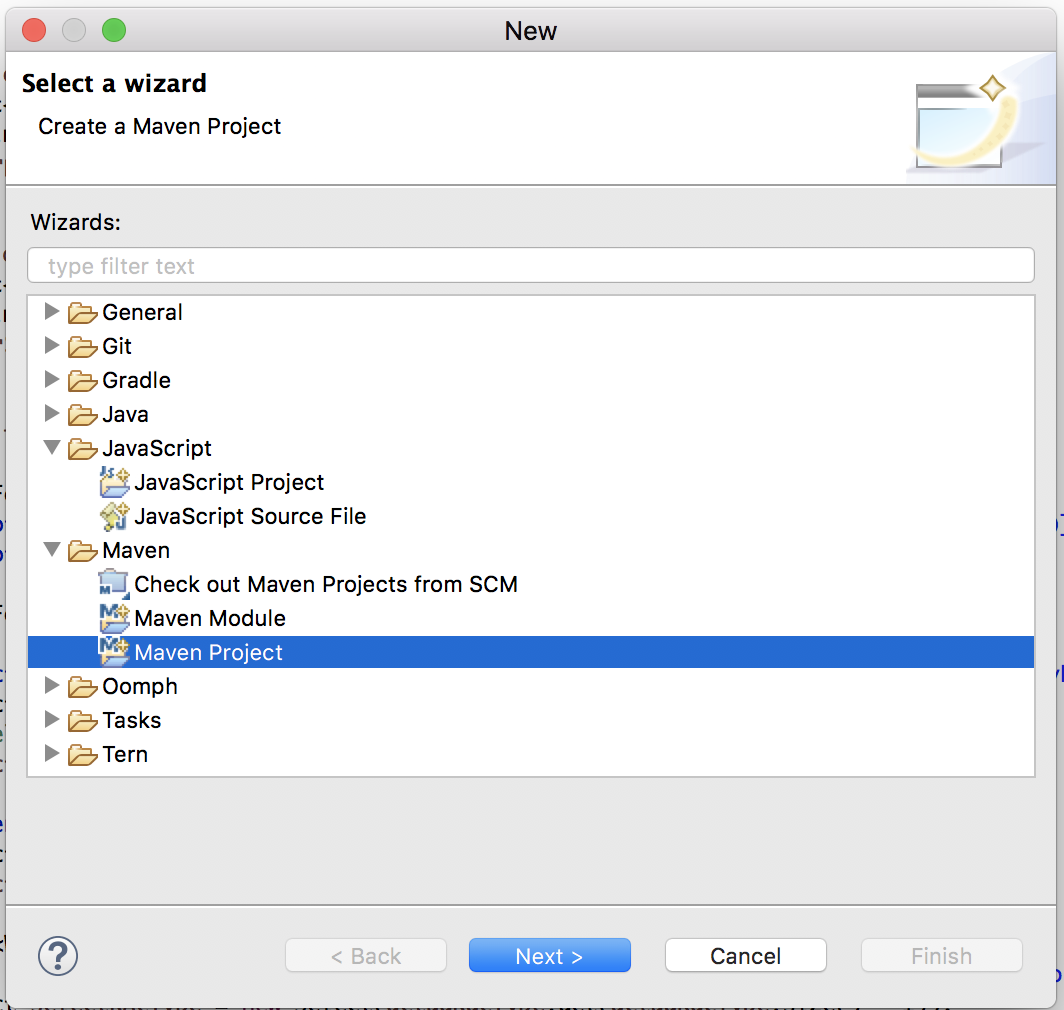Click the Maven Module wizard icon
This screenshot has height=1010, width=1064.
[x=112, y=618]
